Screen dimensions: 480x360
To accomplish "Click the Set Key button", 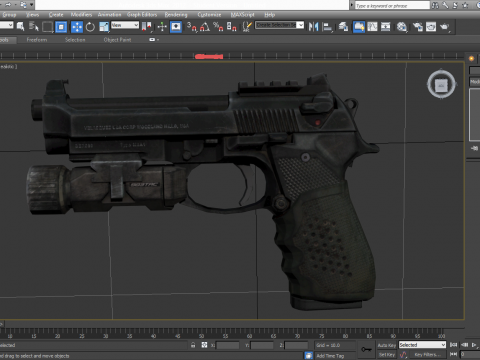I will coord(387,355).
